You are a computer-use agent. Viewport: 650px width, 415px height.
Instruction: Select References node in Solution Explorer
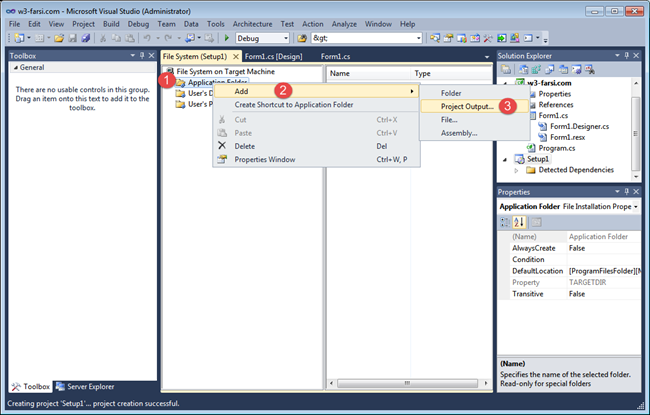click(555, 105)
